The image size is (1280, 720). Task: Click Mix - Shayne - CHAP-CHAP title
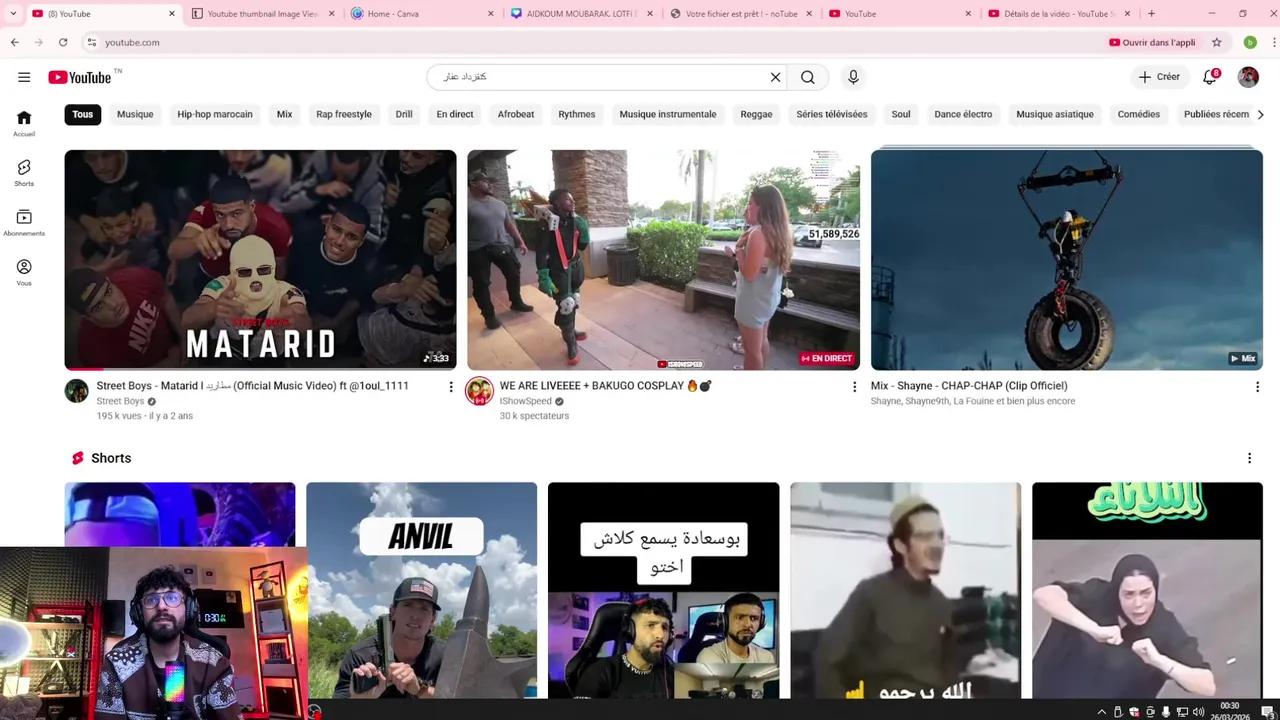pyautogui.click(x=969, y=386)
